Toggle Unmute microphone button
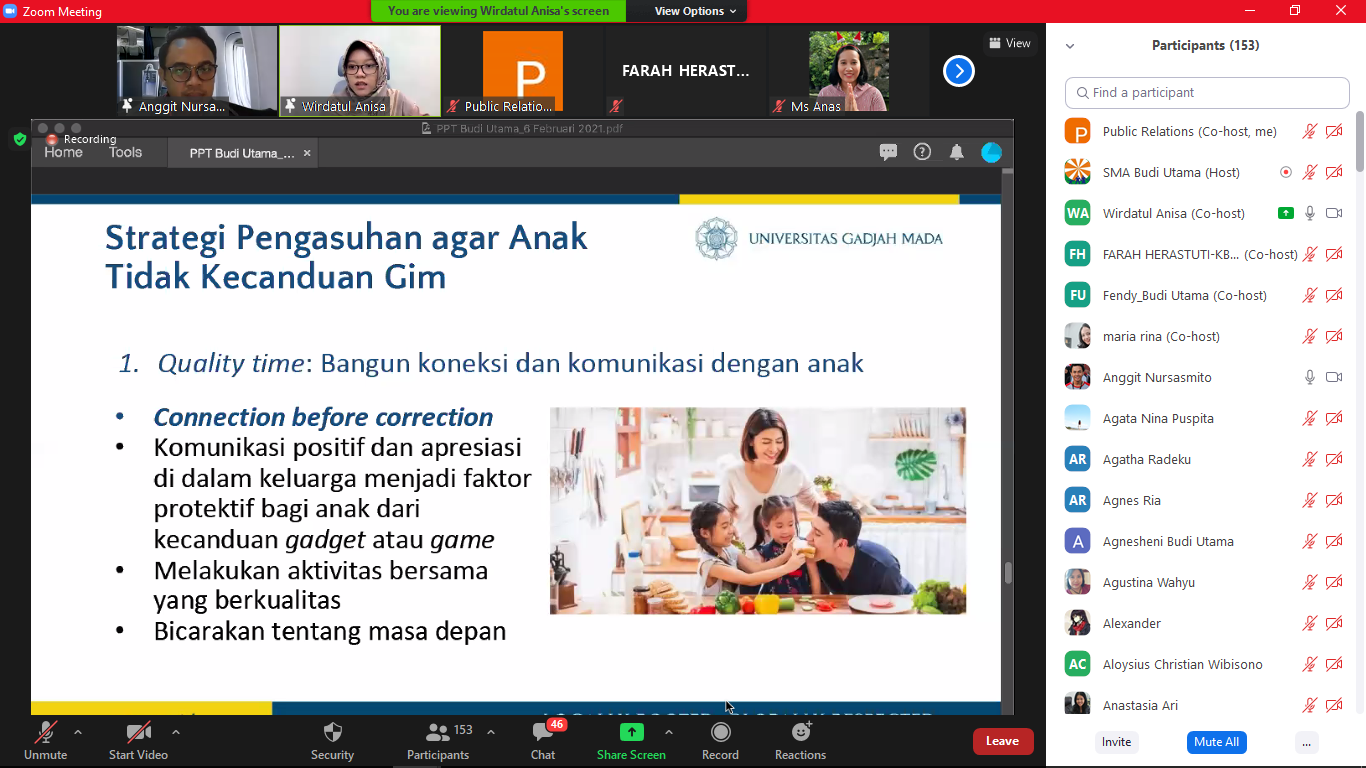 45,732
